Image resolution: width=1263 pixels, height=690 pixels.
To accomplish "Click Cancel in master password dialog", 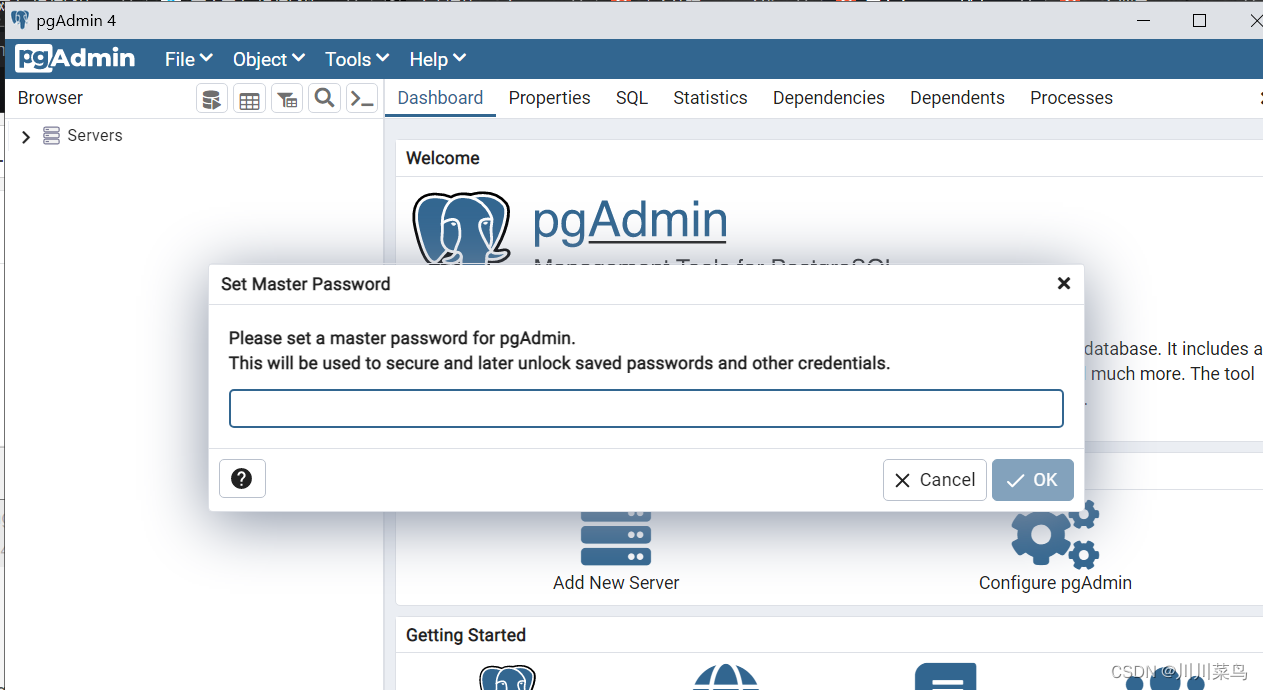I will [935, 480].
